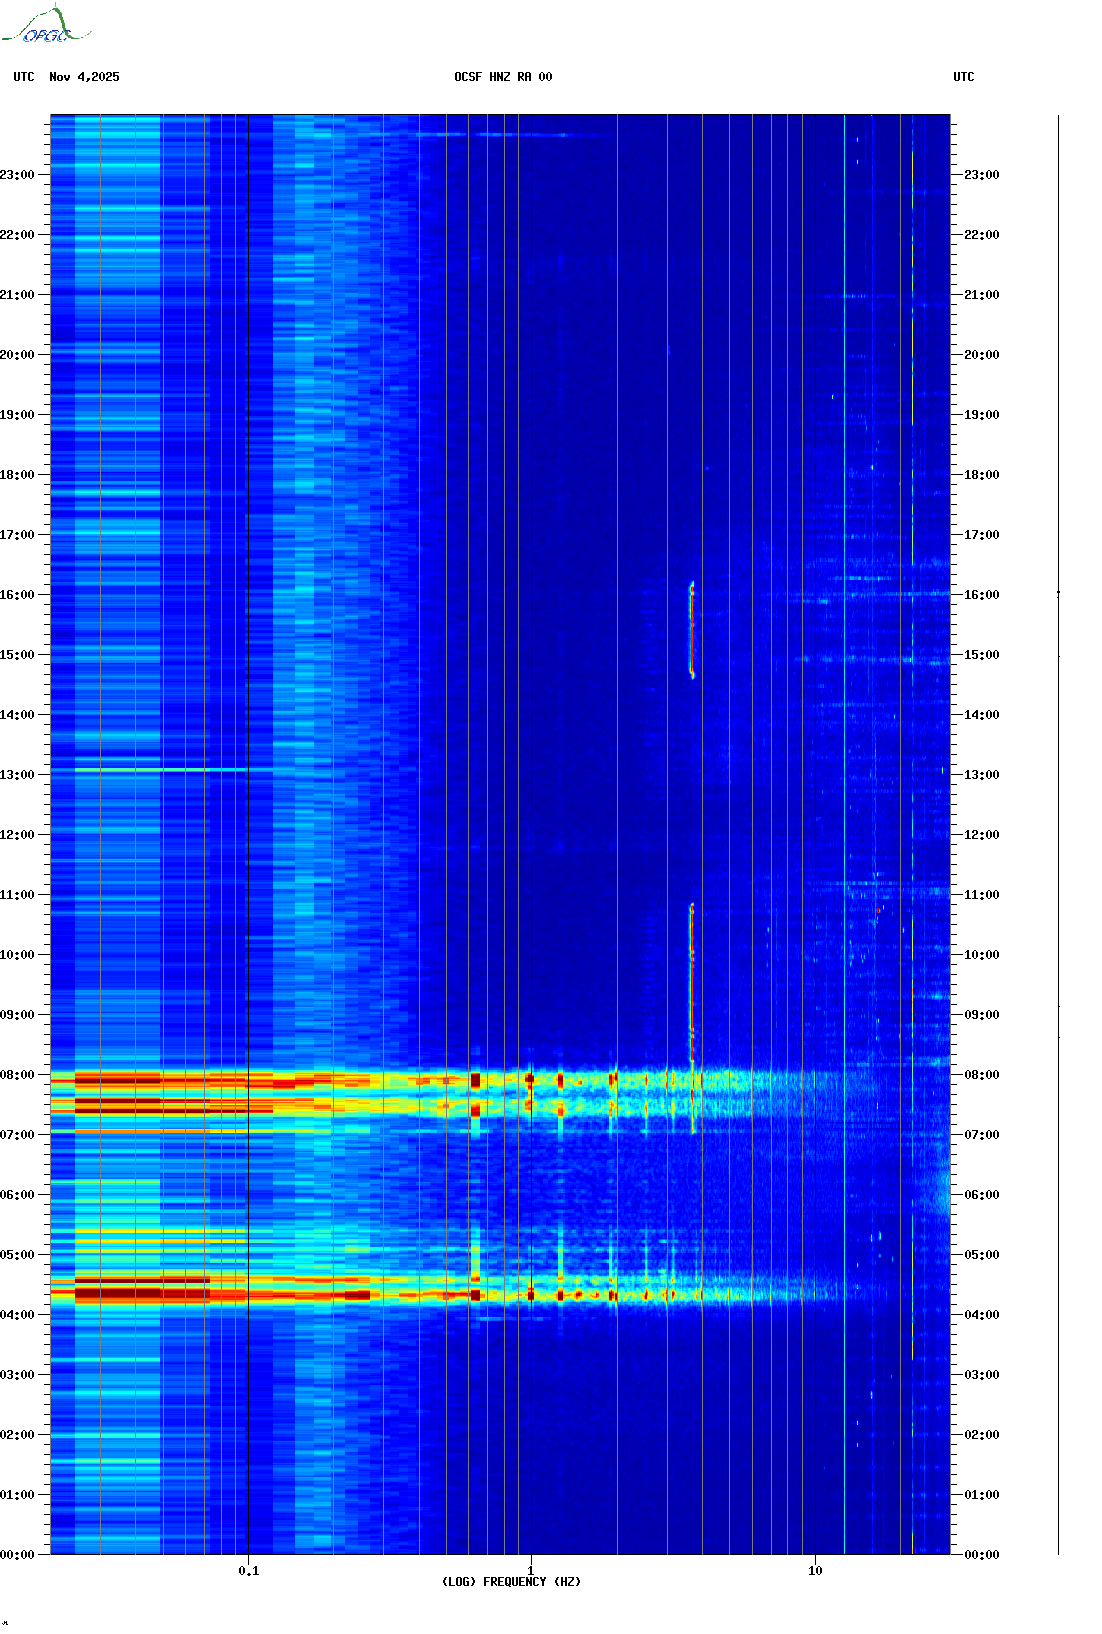
Task: Click the left axis 15:00 time label
Action: coord(17,655)
